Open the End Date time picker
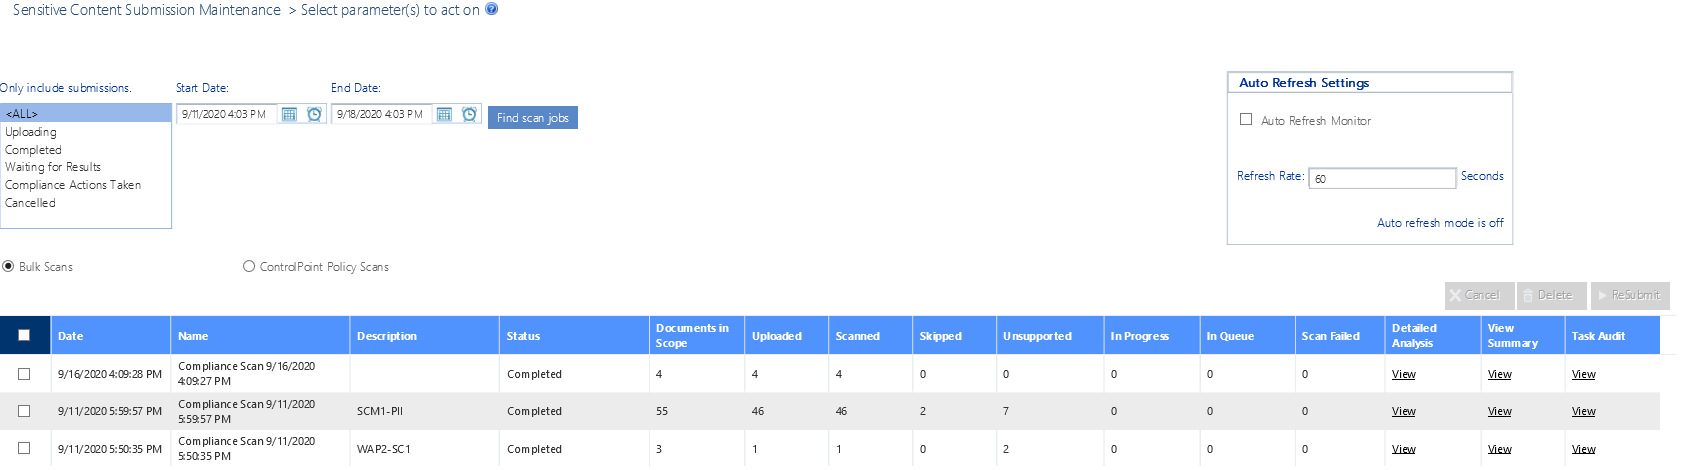The image size is (1682, 470). [469, 115]
